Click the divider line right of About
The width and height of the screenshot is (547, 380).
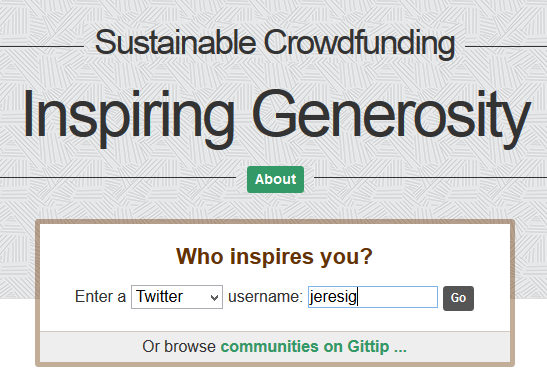430,178
